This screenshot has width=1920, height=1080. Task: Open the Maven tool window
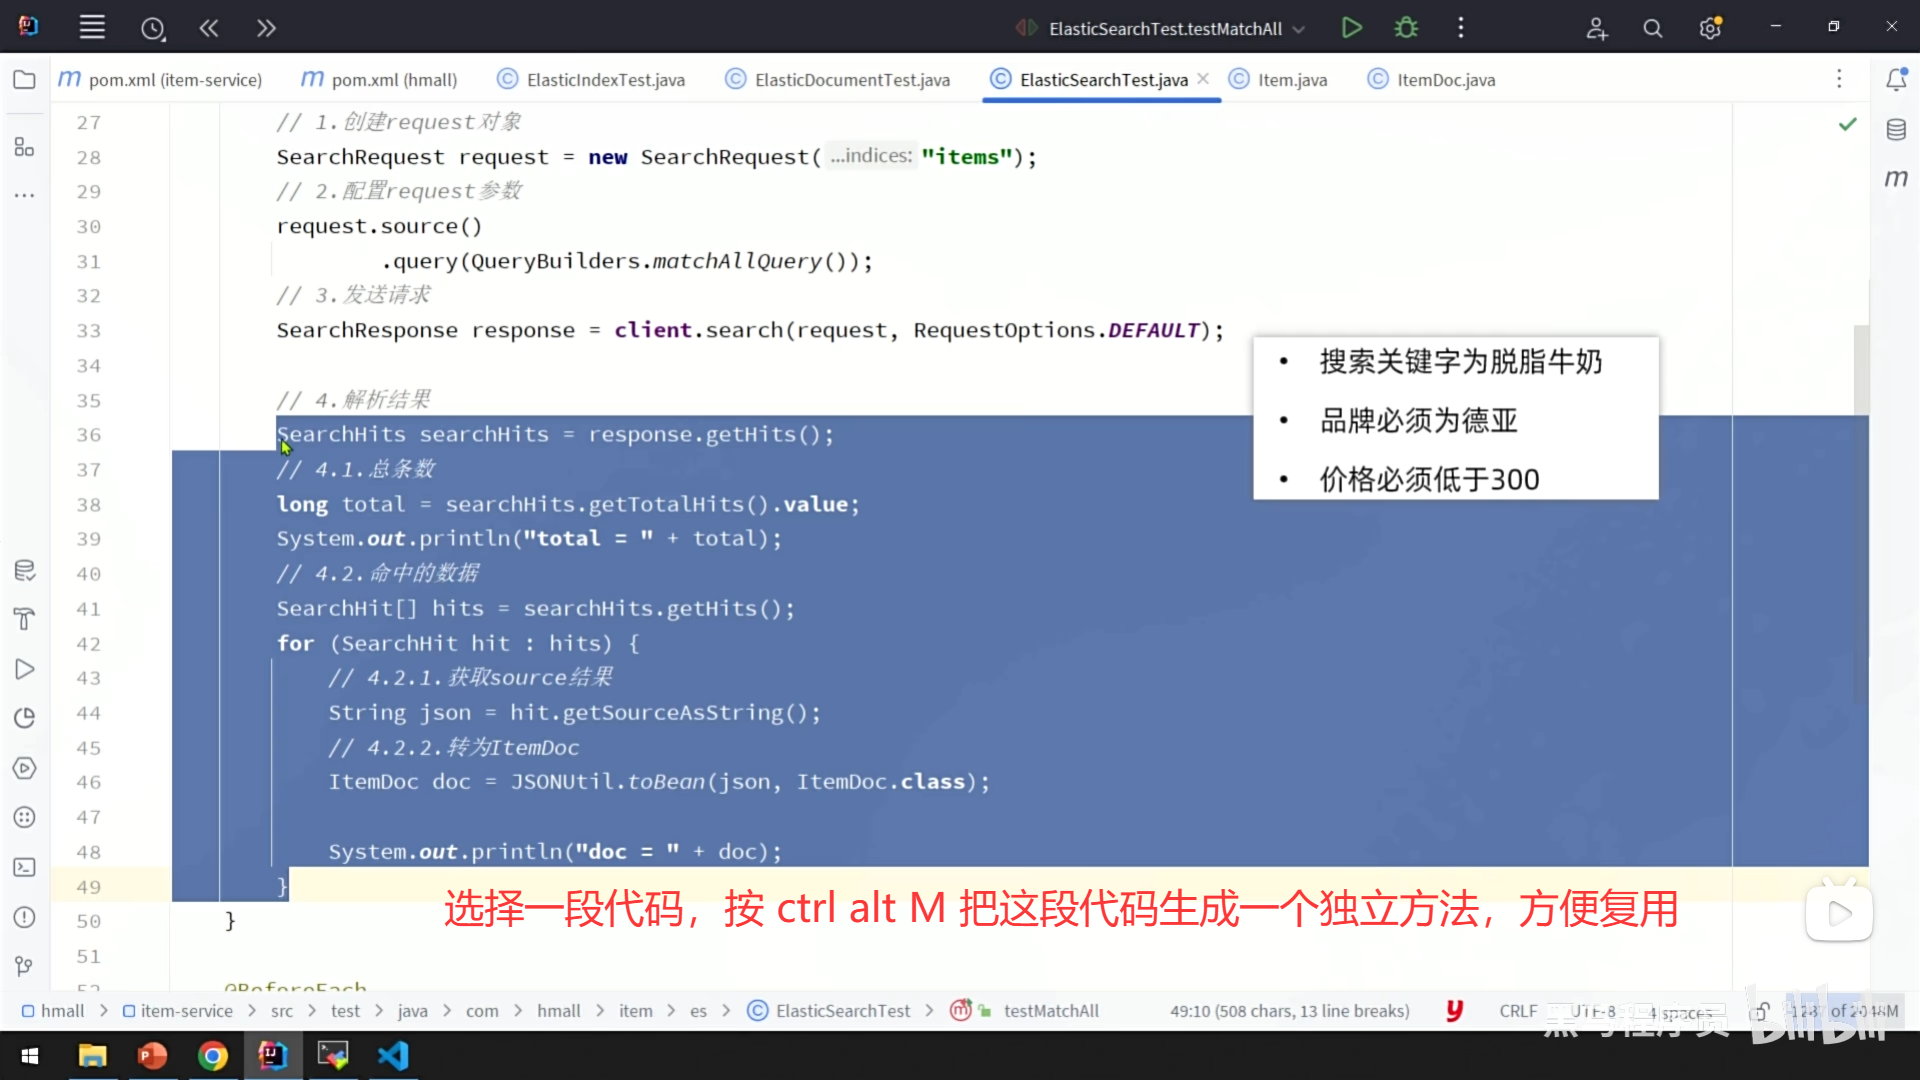[1896, 178]
